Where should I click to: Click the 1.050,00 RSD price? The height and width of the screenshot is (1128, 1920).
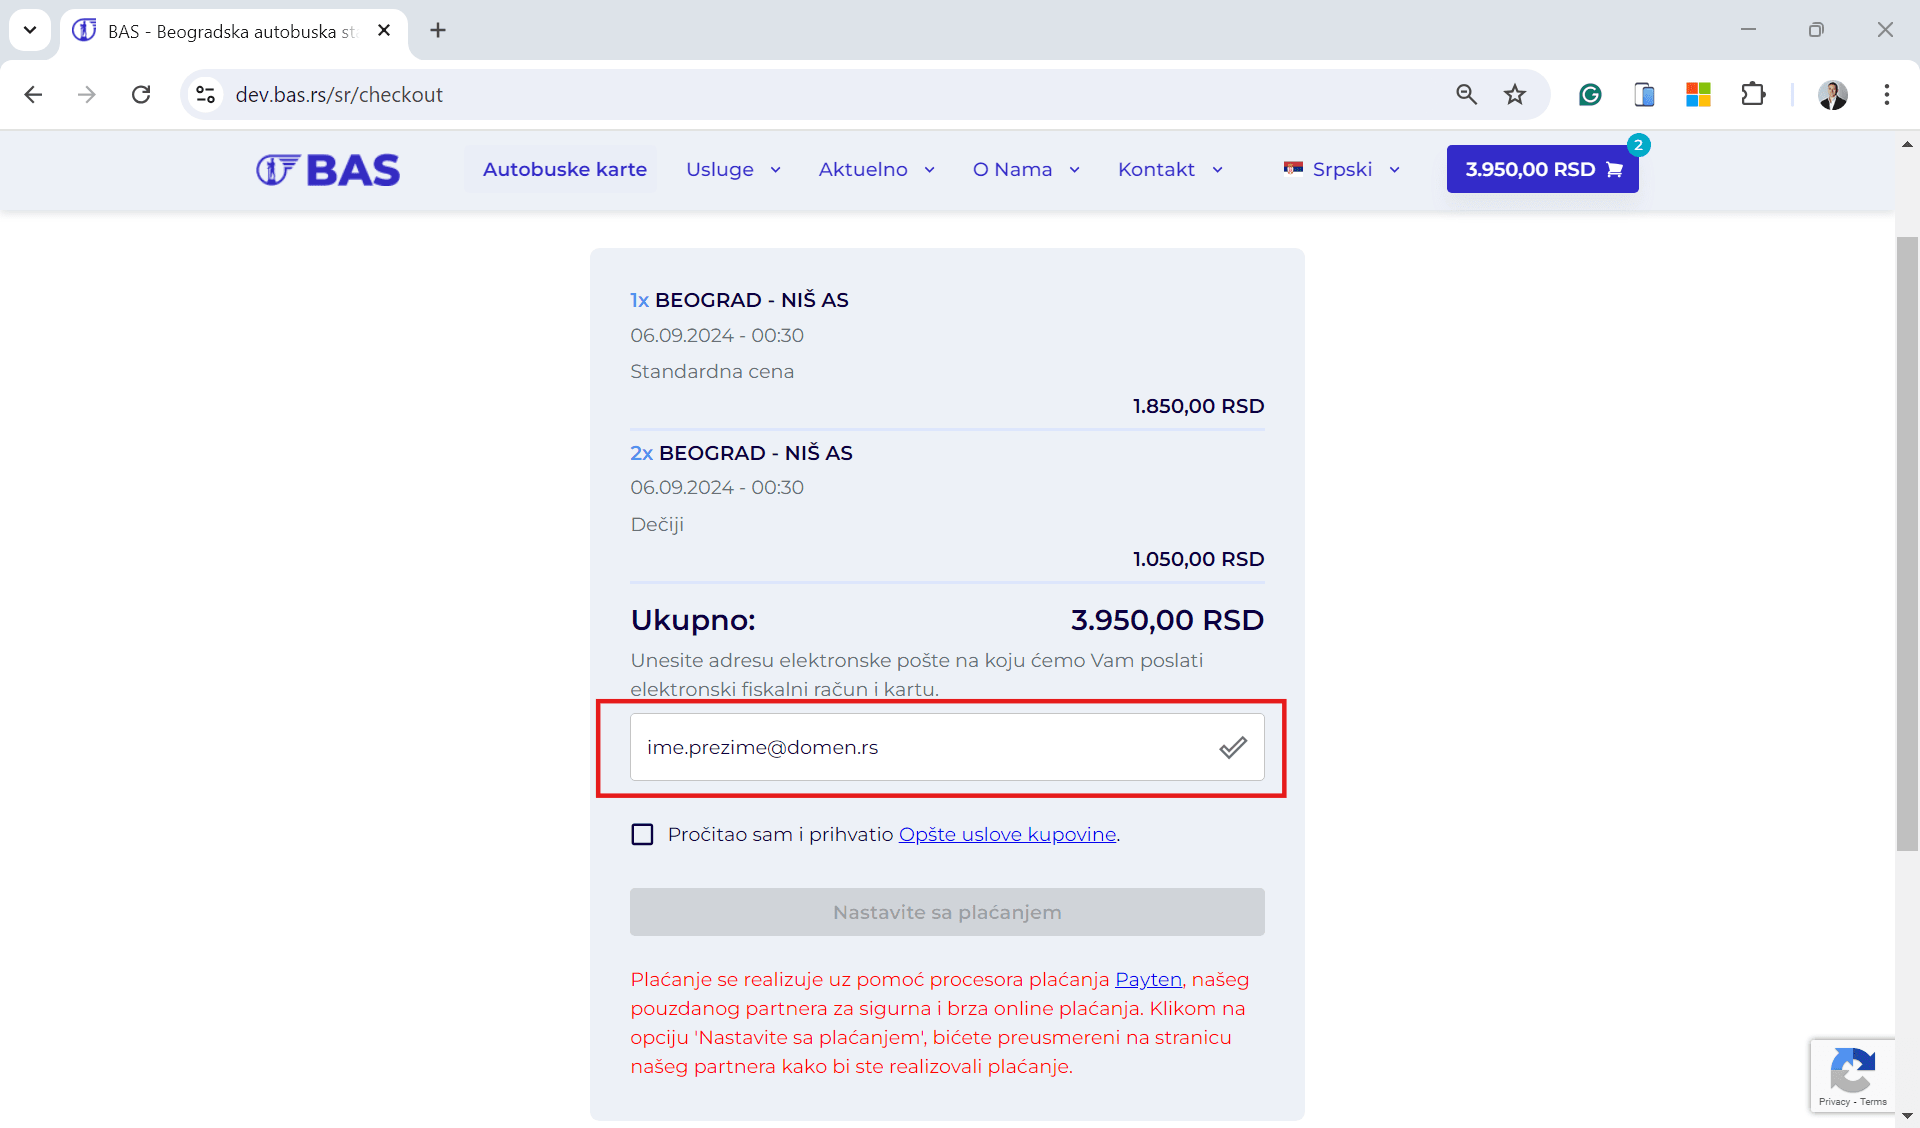1198,559
